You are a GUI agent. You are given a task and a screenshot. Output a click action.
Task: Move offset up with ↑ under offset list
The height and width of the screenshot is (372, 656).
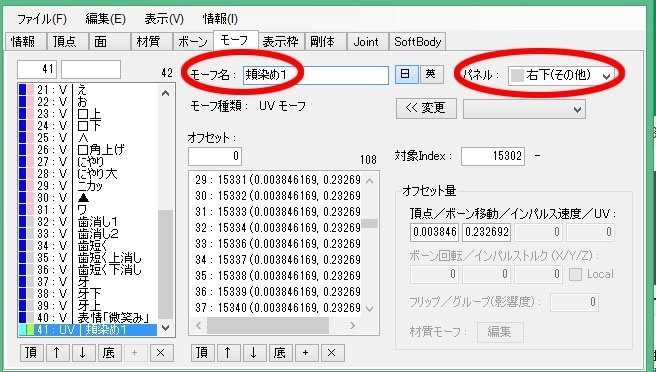tap(228, 353)
